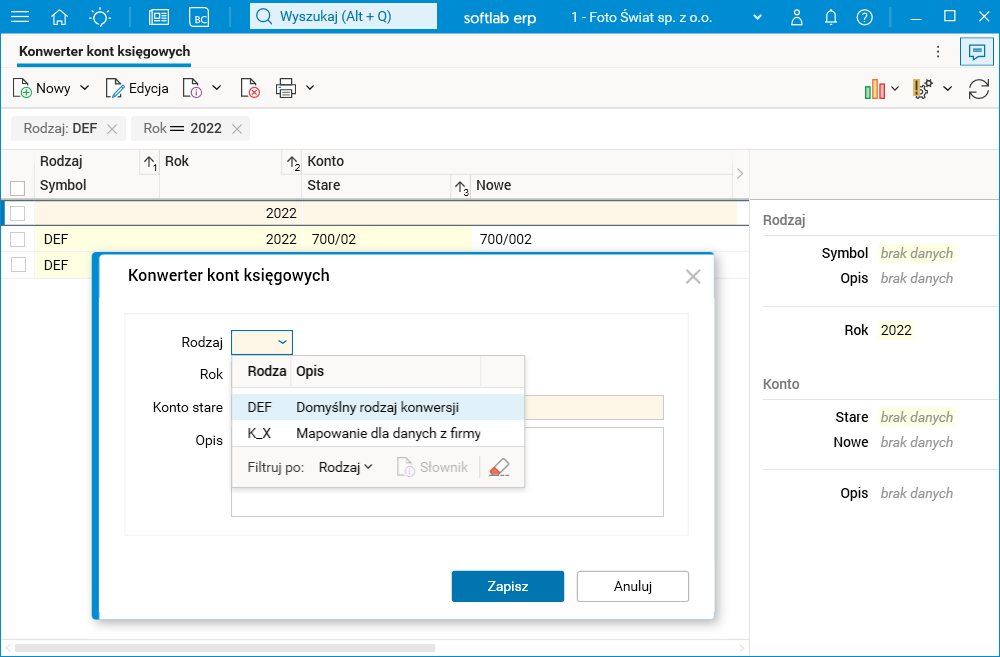The width and height of the screenshot is (1000, 657).
Task: Expand the Nowy button dropdown arrow
Action: [85, 88]
